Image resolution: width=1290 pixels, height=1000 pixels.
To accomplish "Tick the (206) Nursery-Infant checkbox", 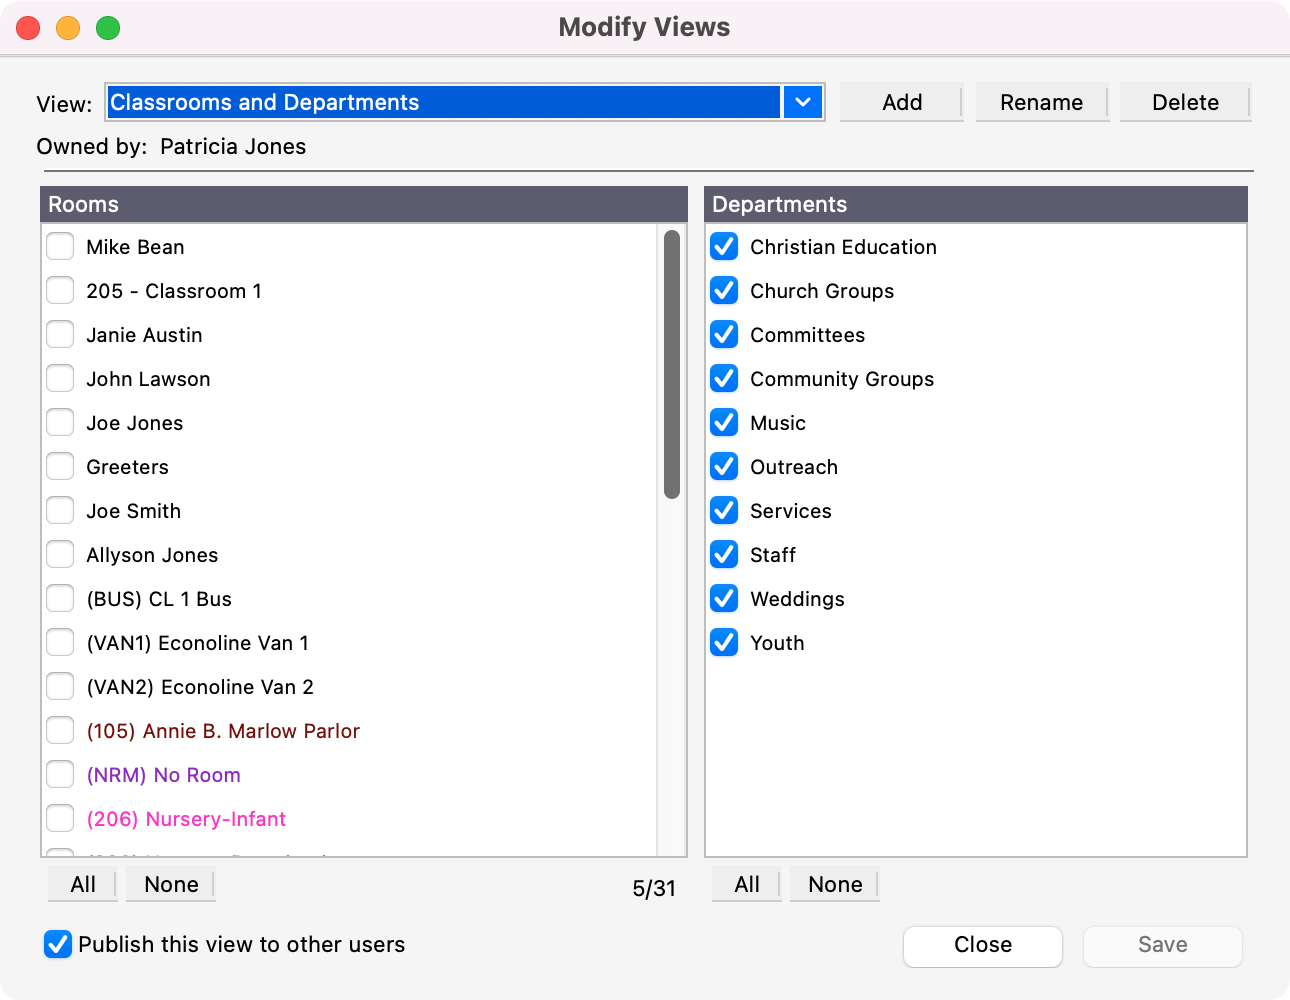I will coord(61,819).
